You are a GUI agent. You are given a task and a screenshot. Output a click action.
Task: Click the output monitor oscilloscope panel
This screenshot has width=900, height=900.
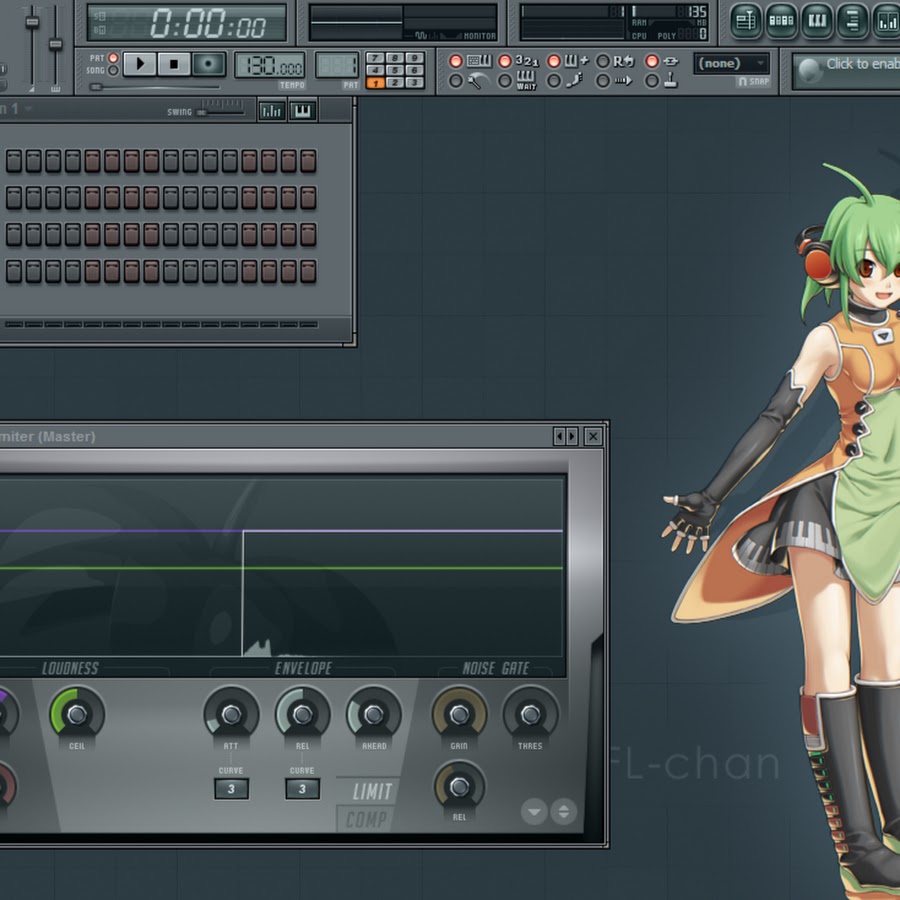403,23
